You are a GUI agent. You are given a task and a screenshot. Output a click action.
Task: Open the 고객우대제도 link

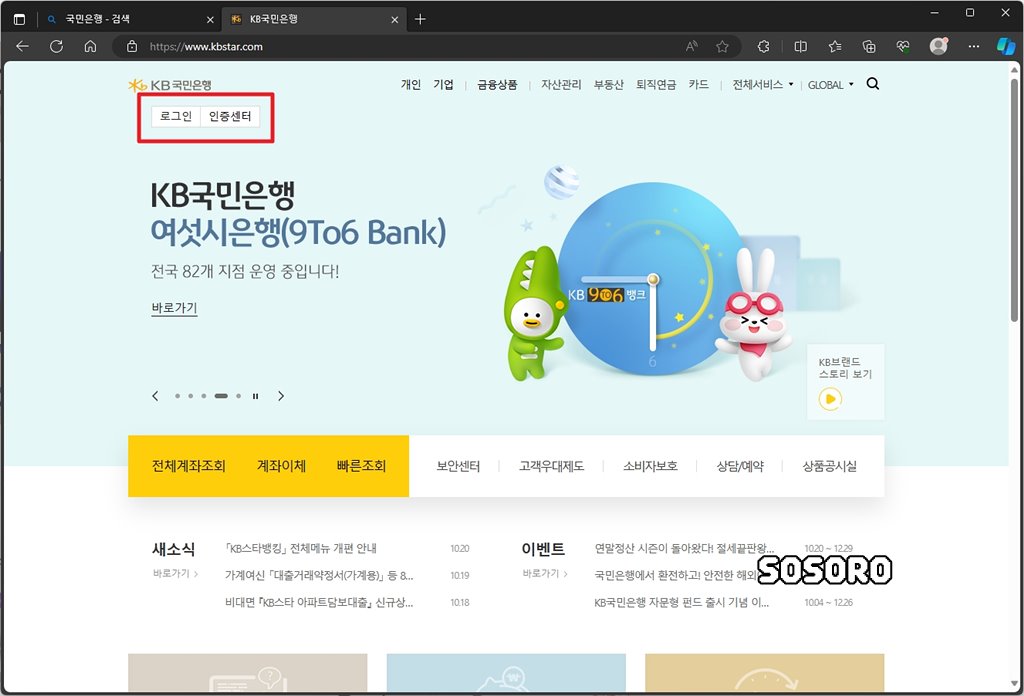[x=551, y=466]
